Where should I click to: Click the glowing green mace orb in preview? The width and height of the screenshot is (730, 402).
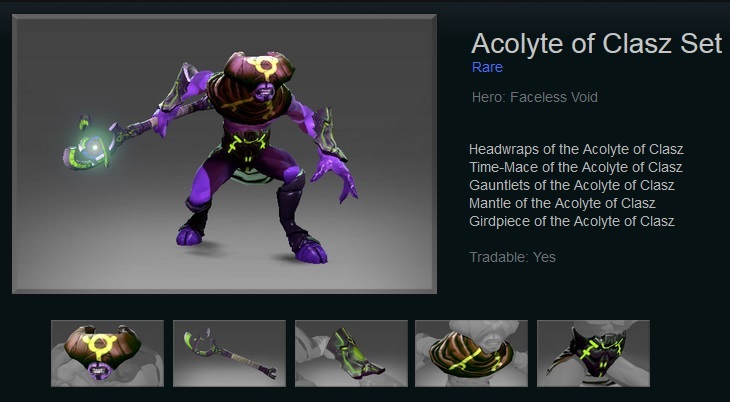[95, 147]
